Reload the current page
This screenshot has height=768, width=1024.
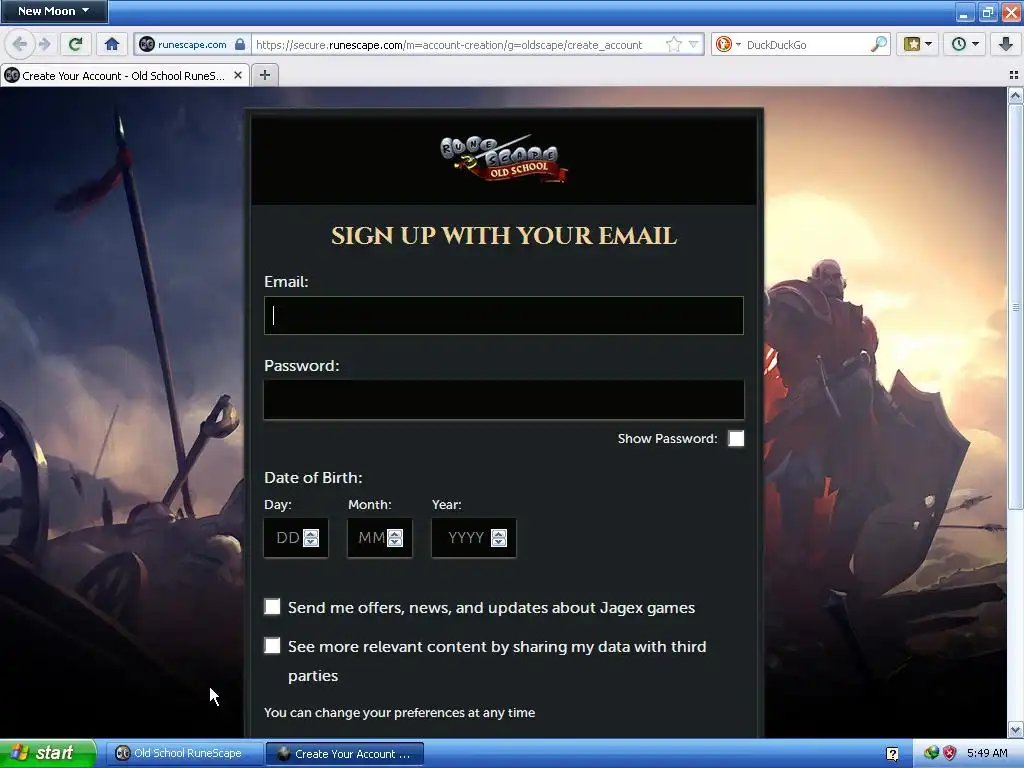[75, 44]
